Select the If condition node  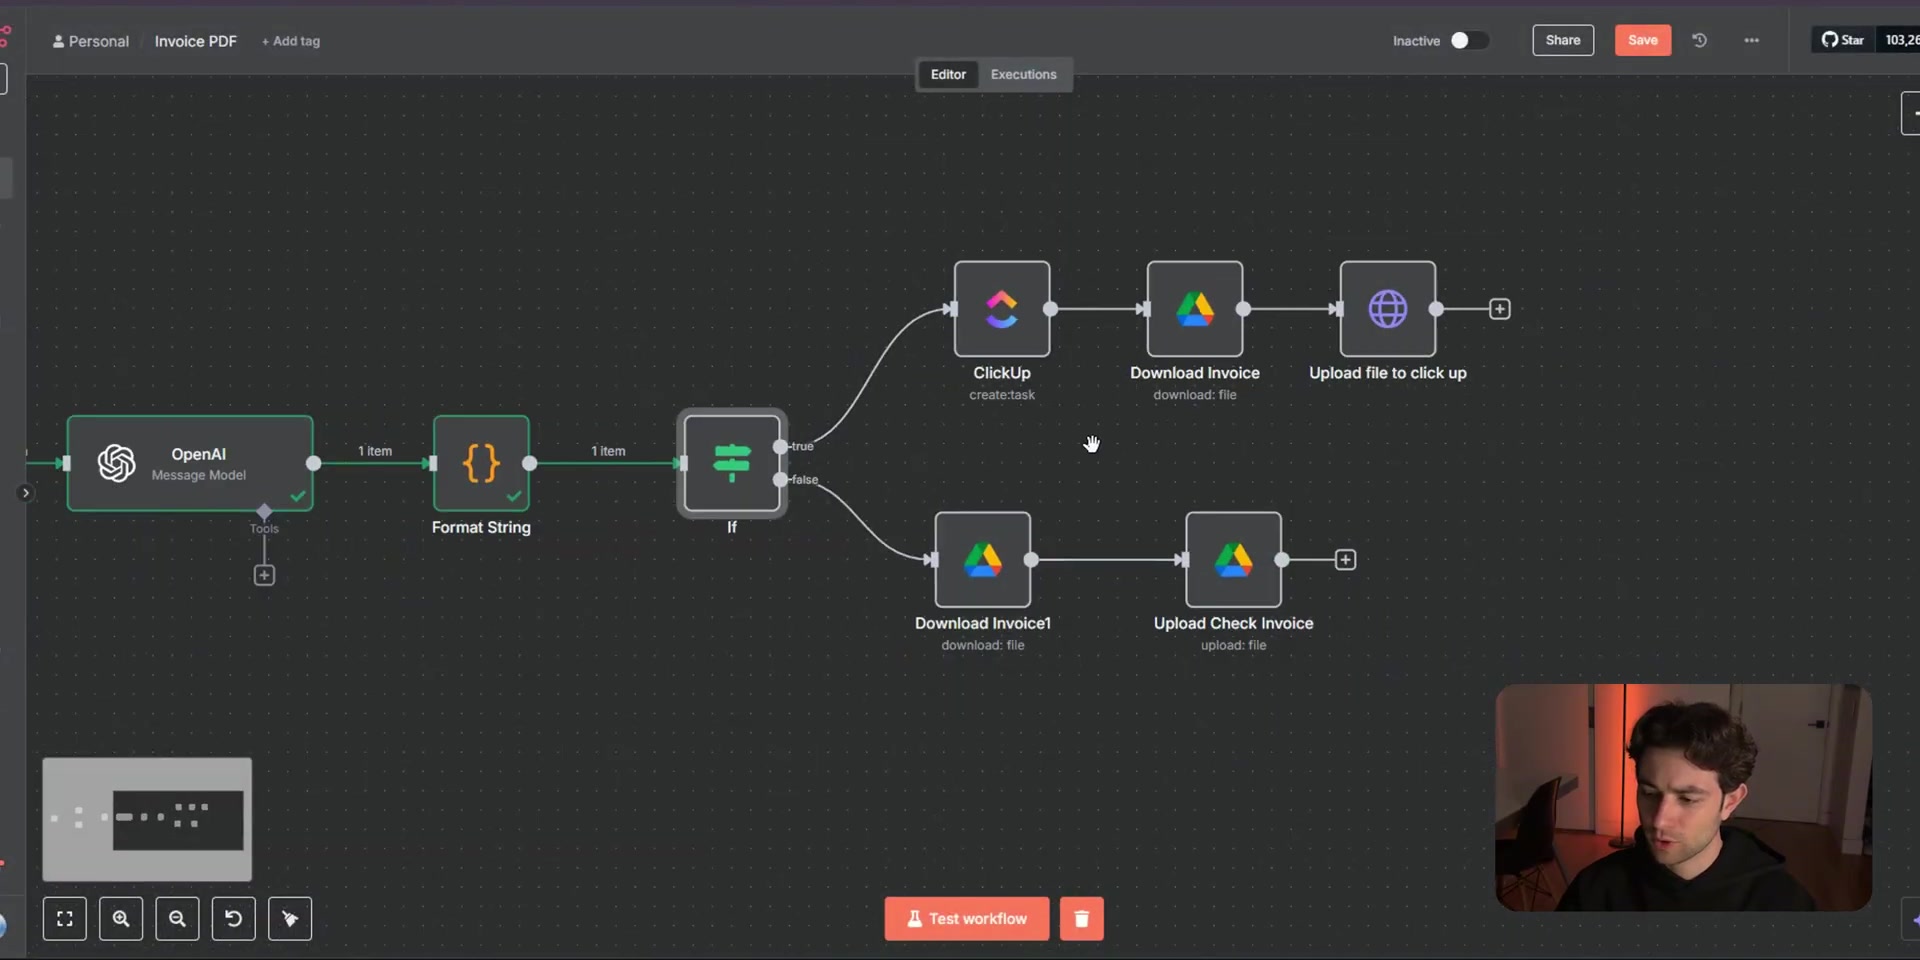(732, 463)
